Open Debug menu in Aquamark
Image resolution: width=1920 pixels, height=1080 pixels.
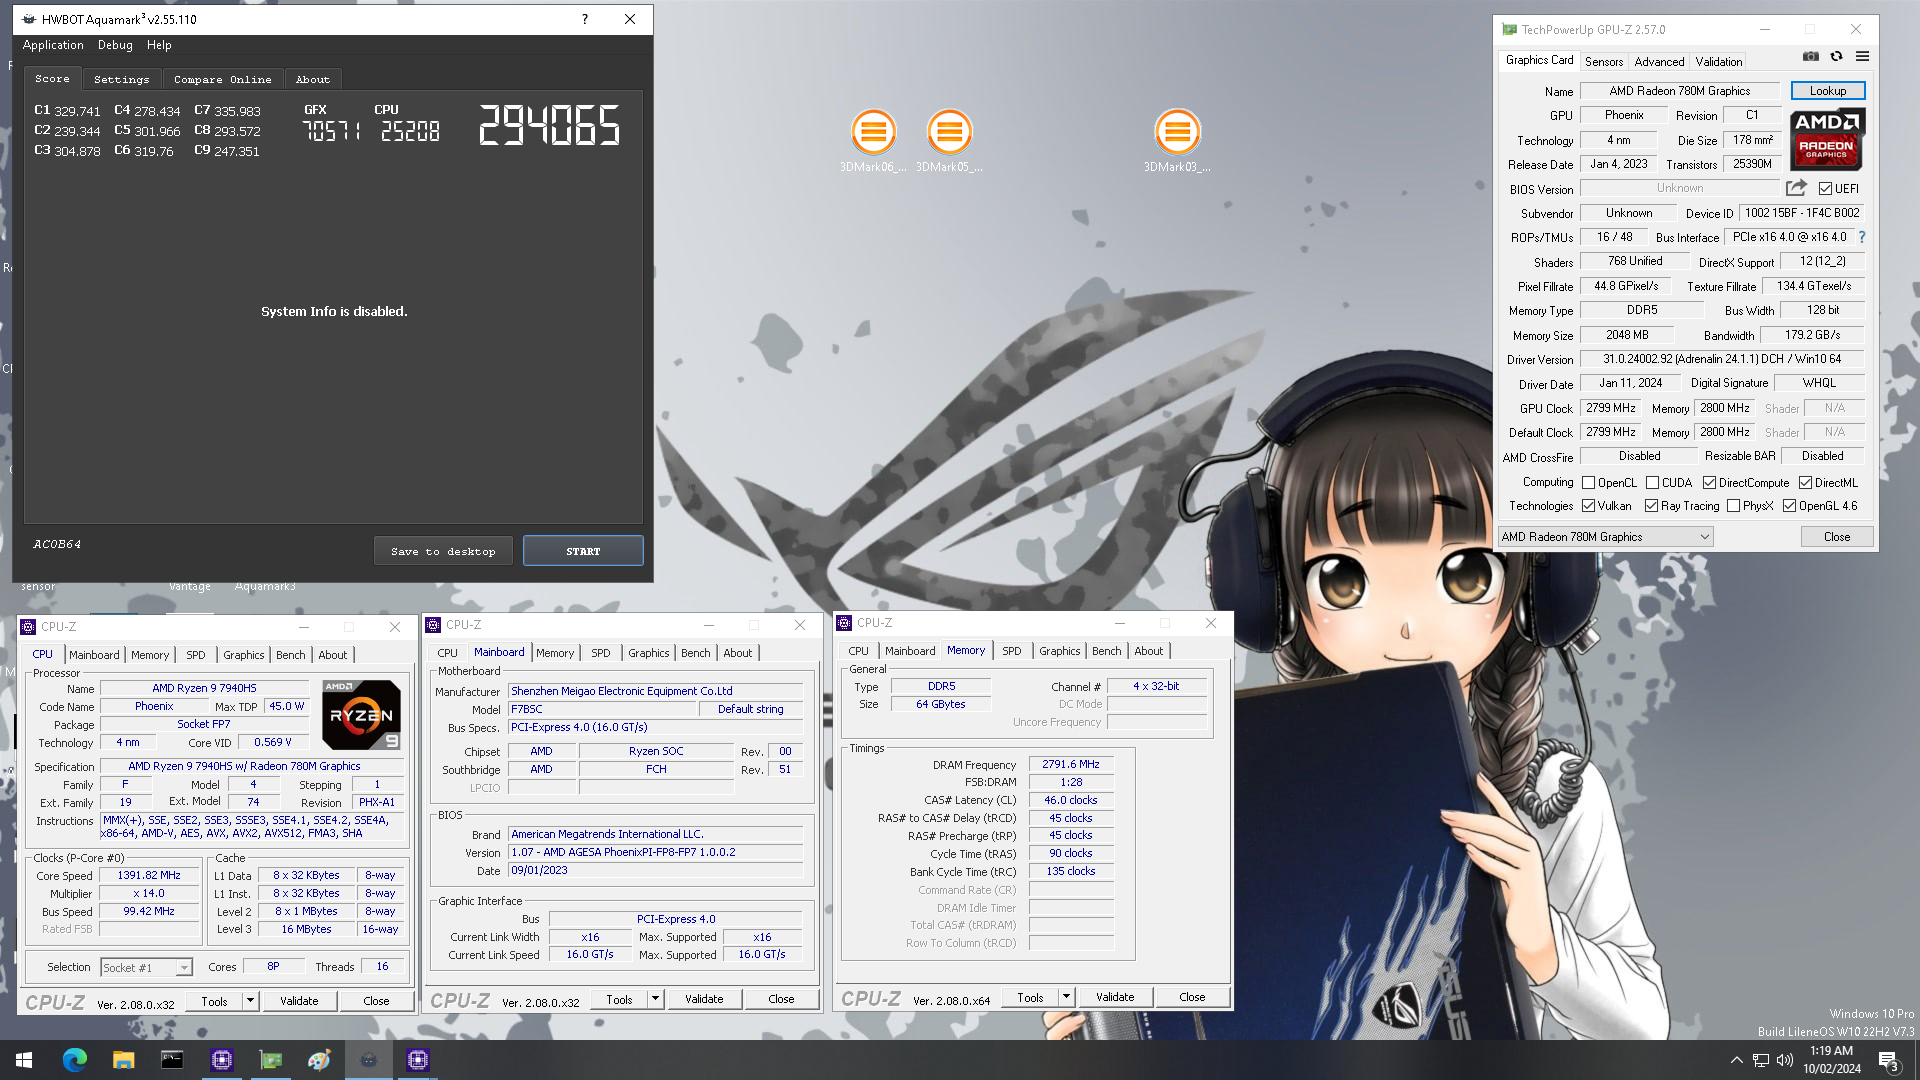click(115, 45)
